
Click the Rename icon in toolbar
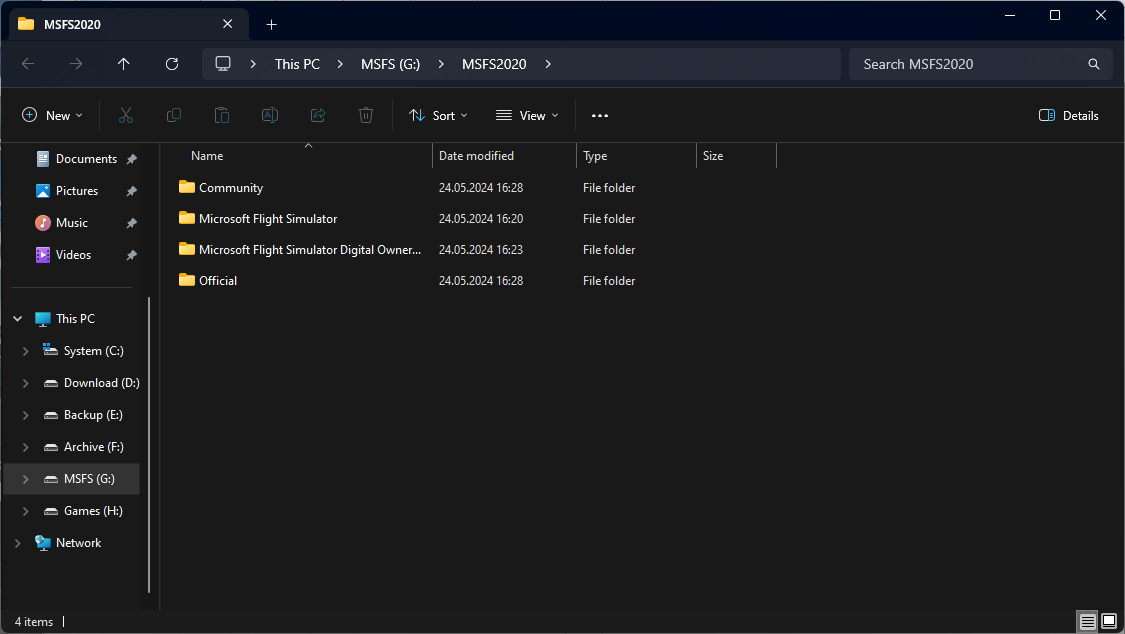270,116
